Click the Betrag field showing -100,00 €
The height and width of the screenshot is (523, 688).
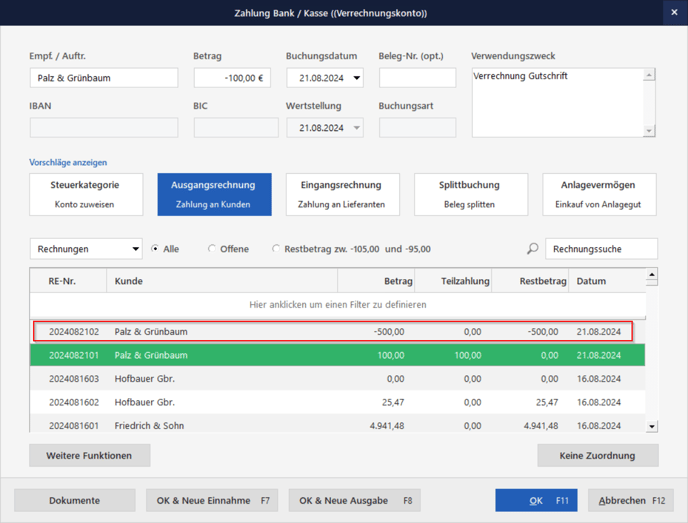tap(232, 78)
